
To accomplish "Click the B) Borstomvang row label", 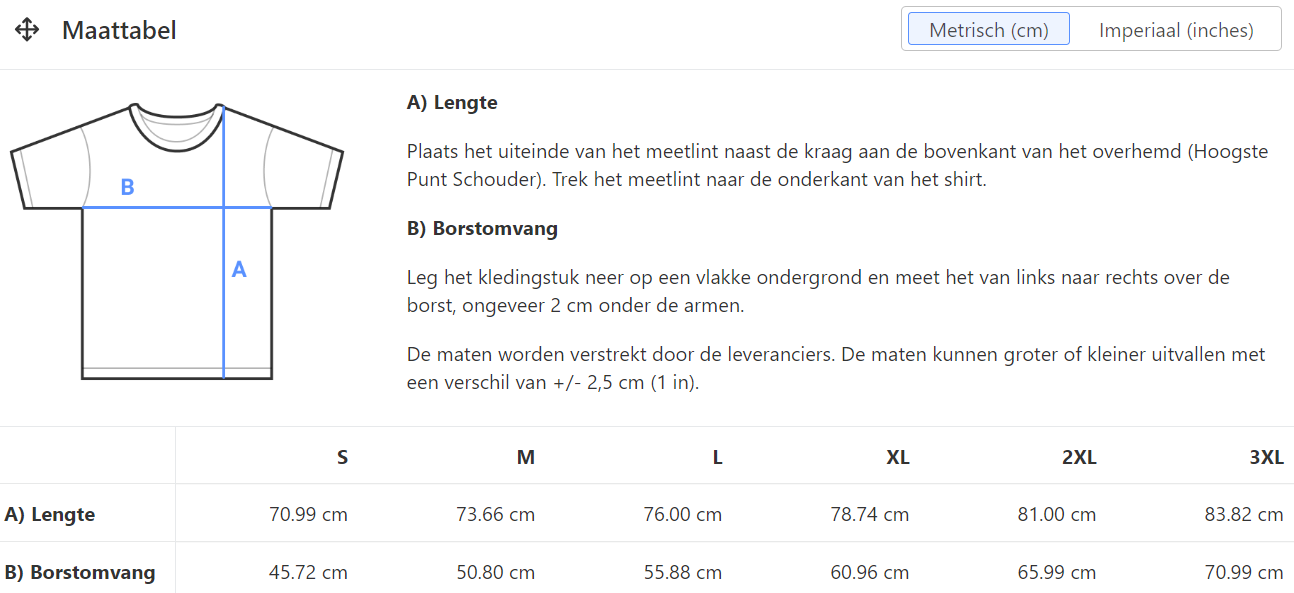I will coord(80,573).
